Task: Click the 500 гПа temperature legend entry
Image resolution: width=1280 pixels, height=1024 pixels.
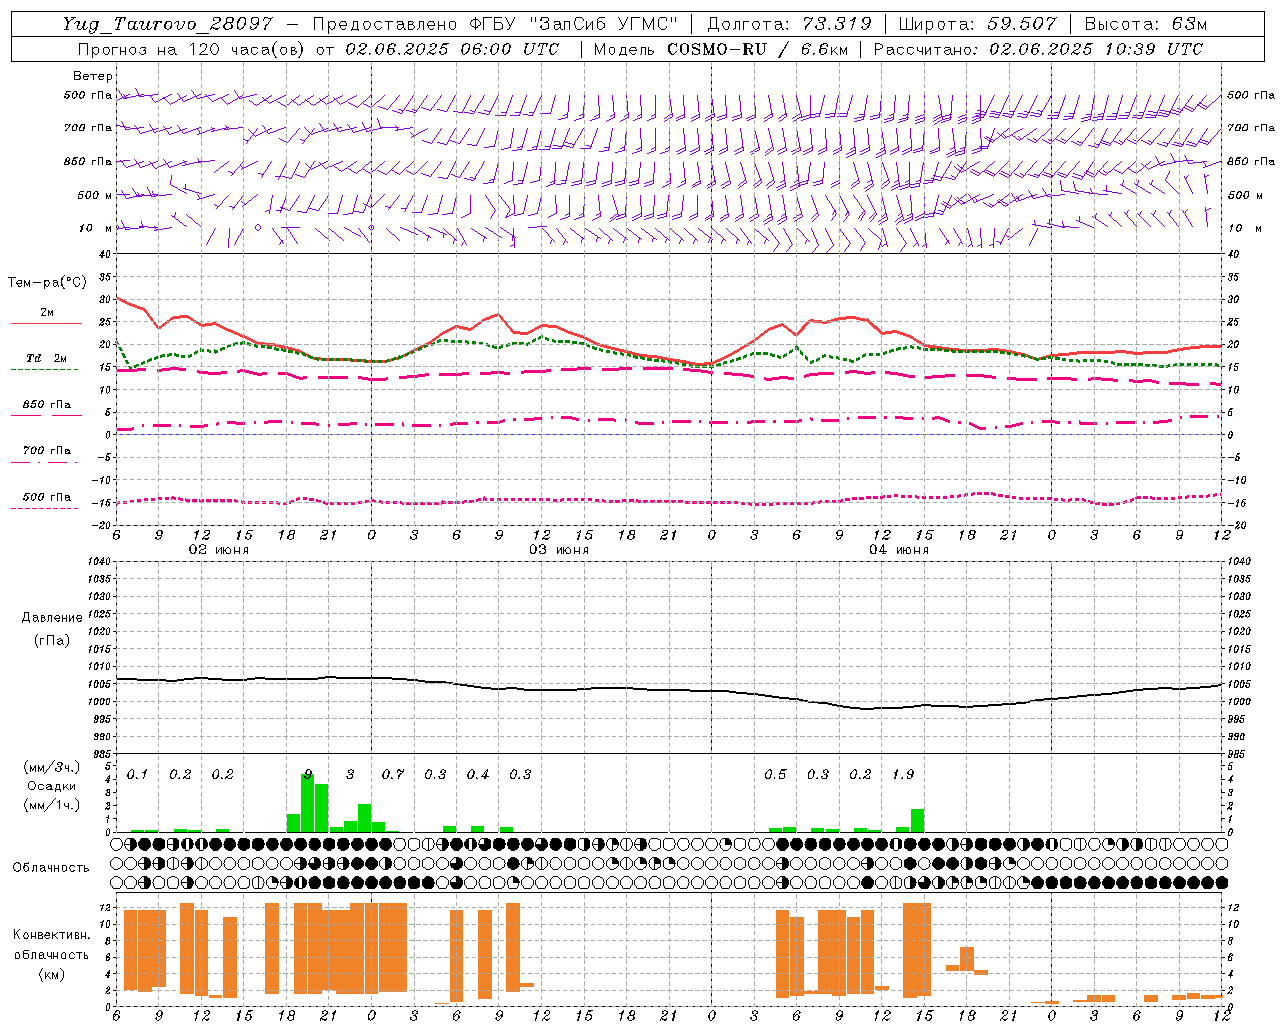Action: click(x=47, y=497)
